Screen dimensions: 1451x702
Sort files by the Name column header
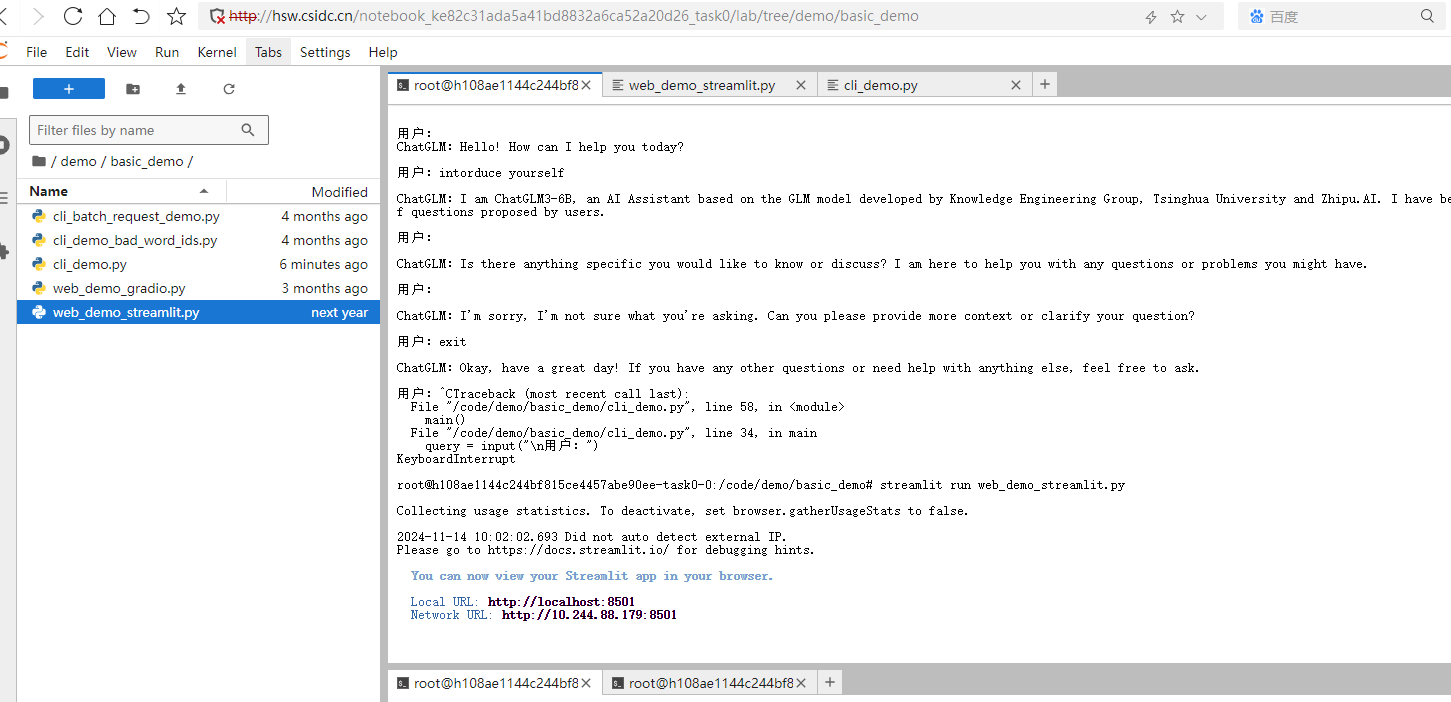click(49, 191)
